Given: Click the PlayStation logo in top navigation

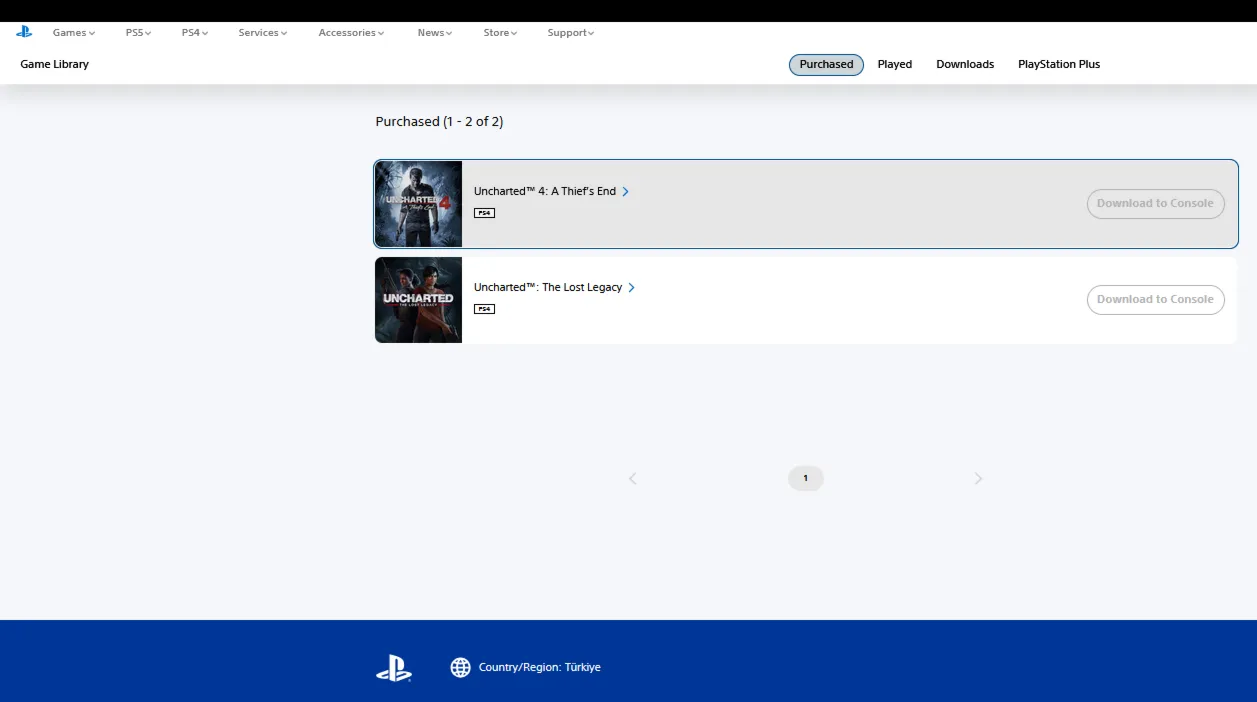Looking at the screenshot, I should [x=24, y=32].
